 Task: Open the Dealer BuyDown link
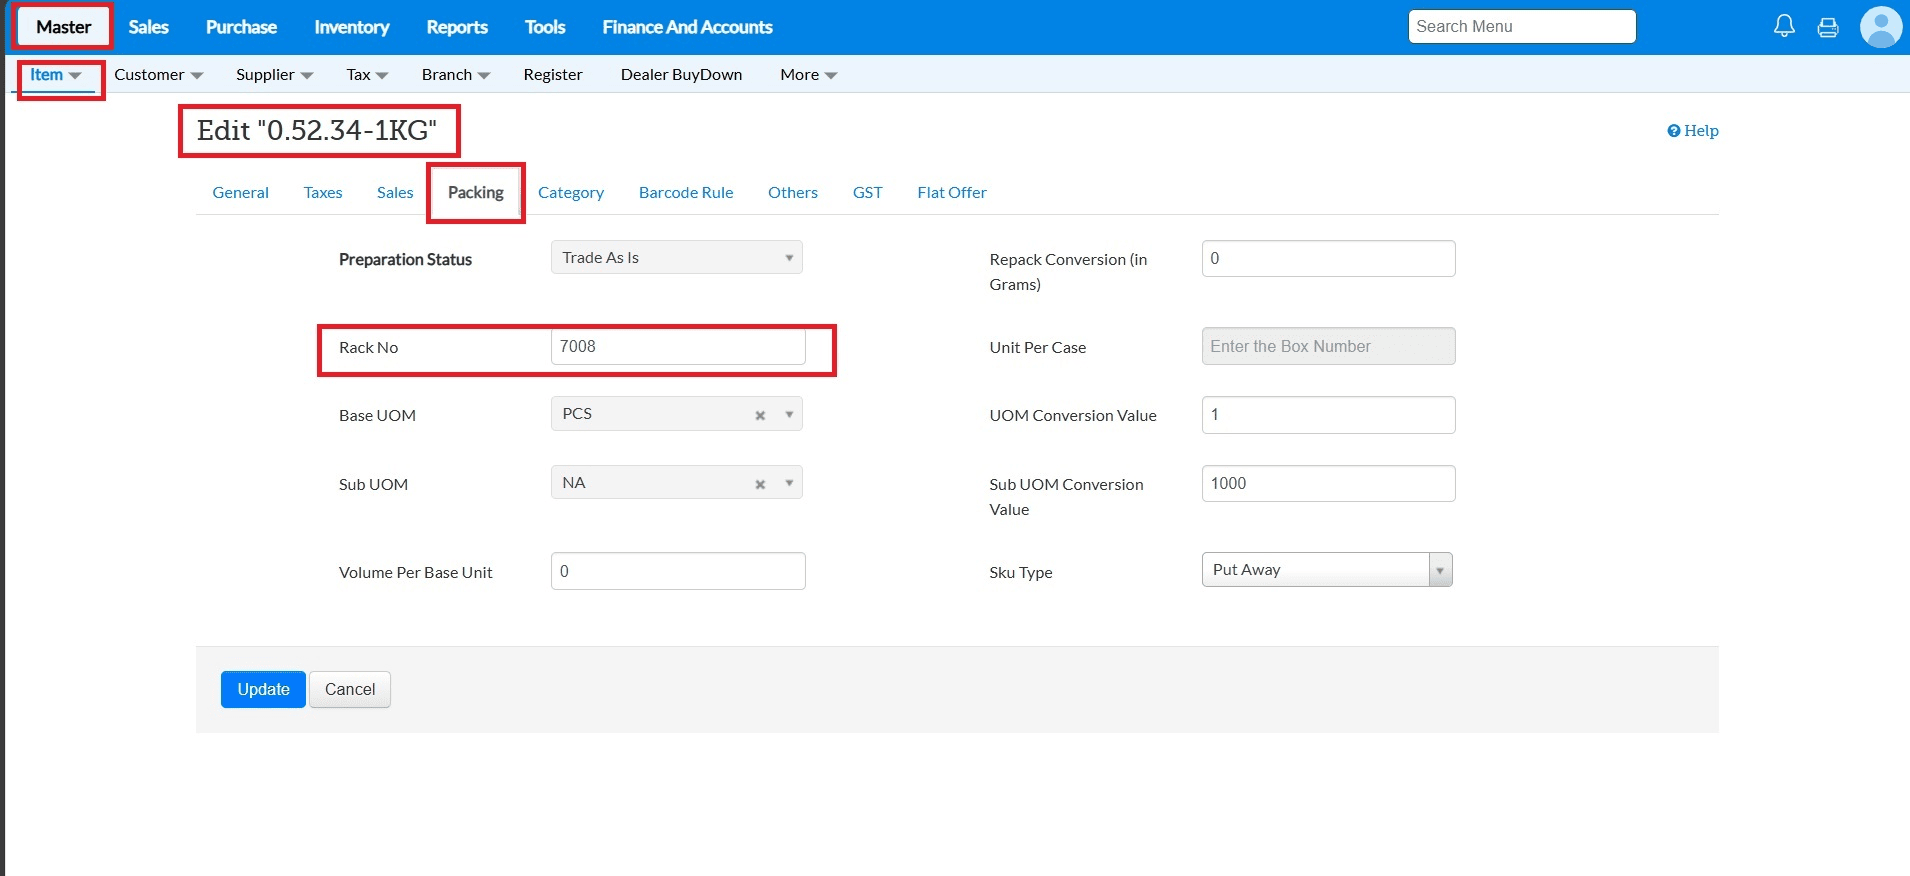(x=681, y=75)
